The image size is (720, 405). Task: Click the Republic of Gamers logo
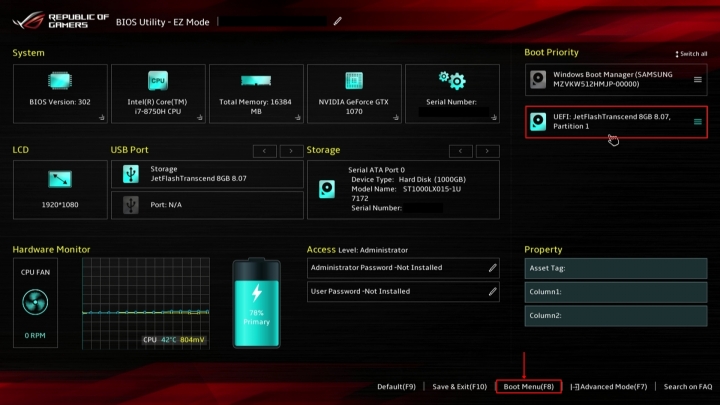coord(61,21)
